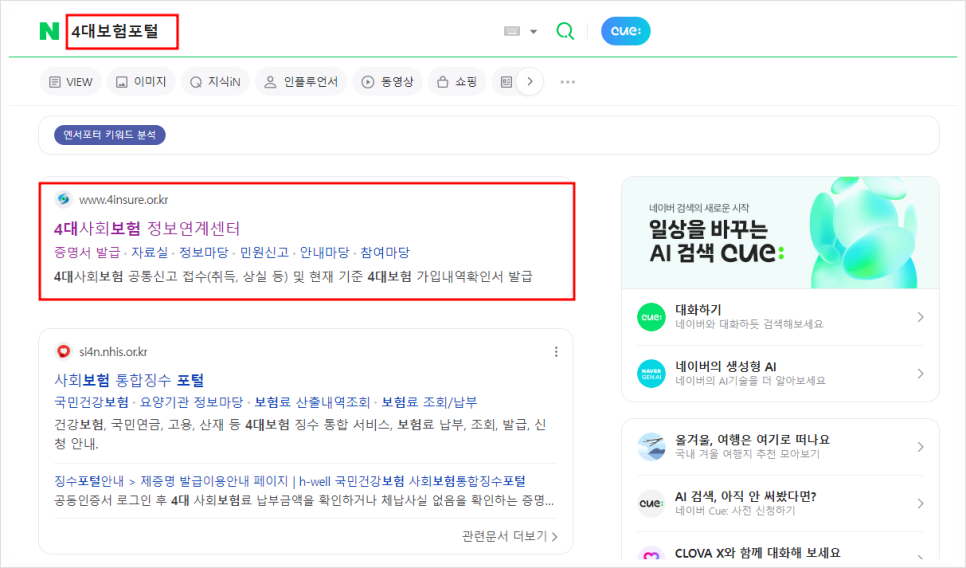Click the green cue: 대화하기 icon
The height and width of the screenshot is (568, 966).
651,317
